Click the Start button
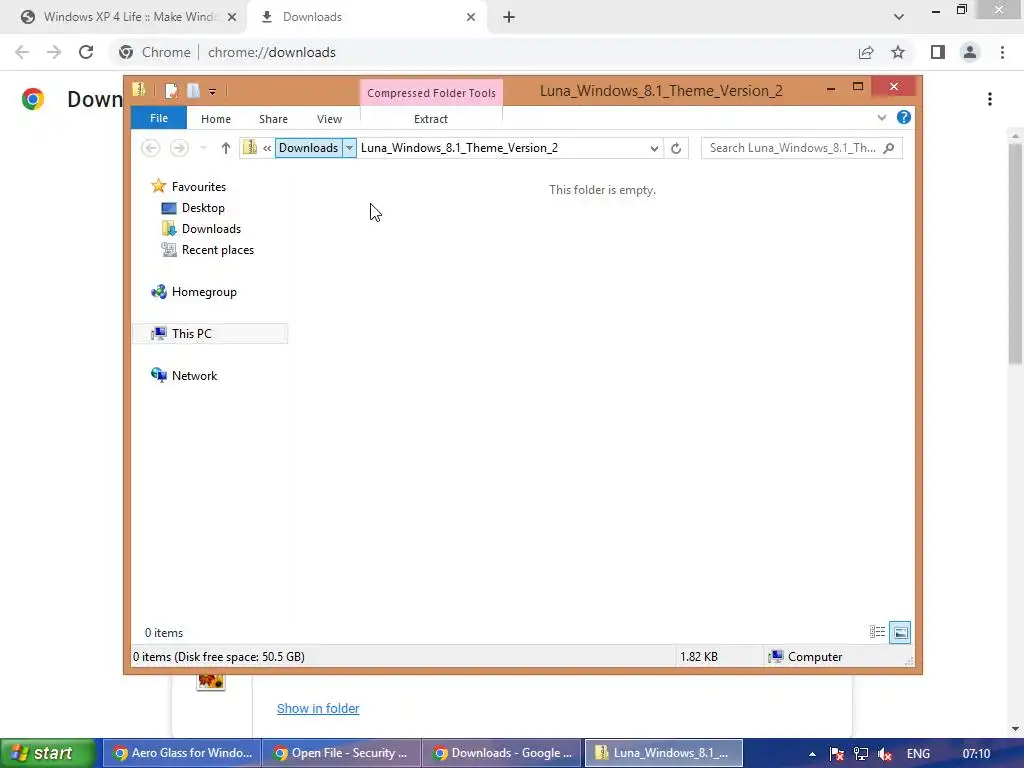Image resolution: width=1024 pixels, height=768 pixels. [48, 753]
